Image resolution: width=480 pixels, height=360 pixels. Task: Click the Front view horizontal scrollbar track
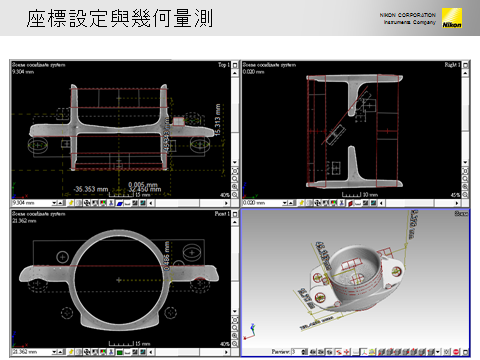(188, 352)
